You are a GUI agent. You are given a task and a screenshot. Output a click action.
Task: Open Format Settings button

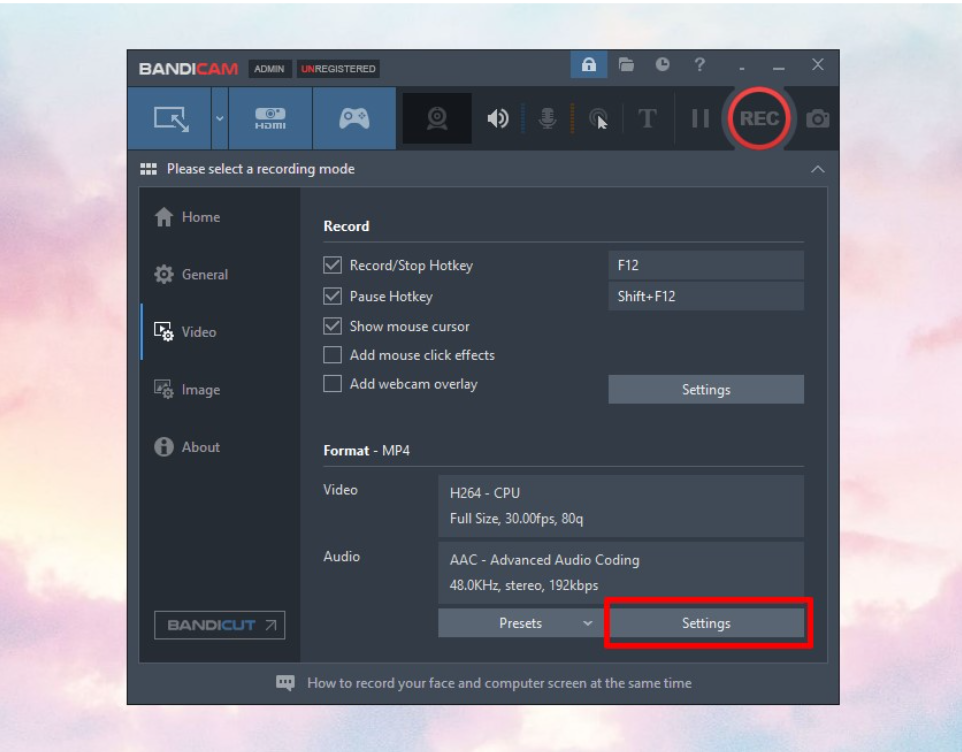pos(707,623)
